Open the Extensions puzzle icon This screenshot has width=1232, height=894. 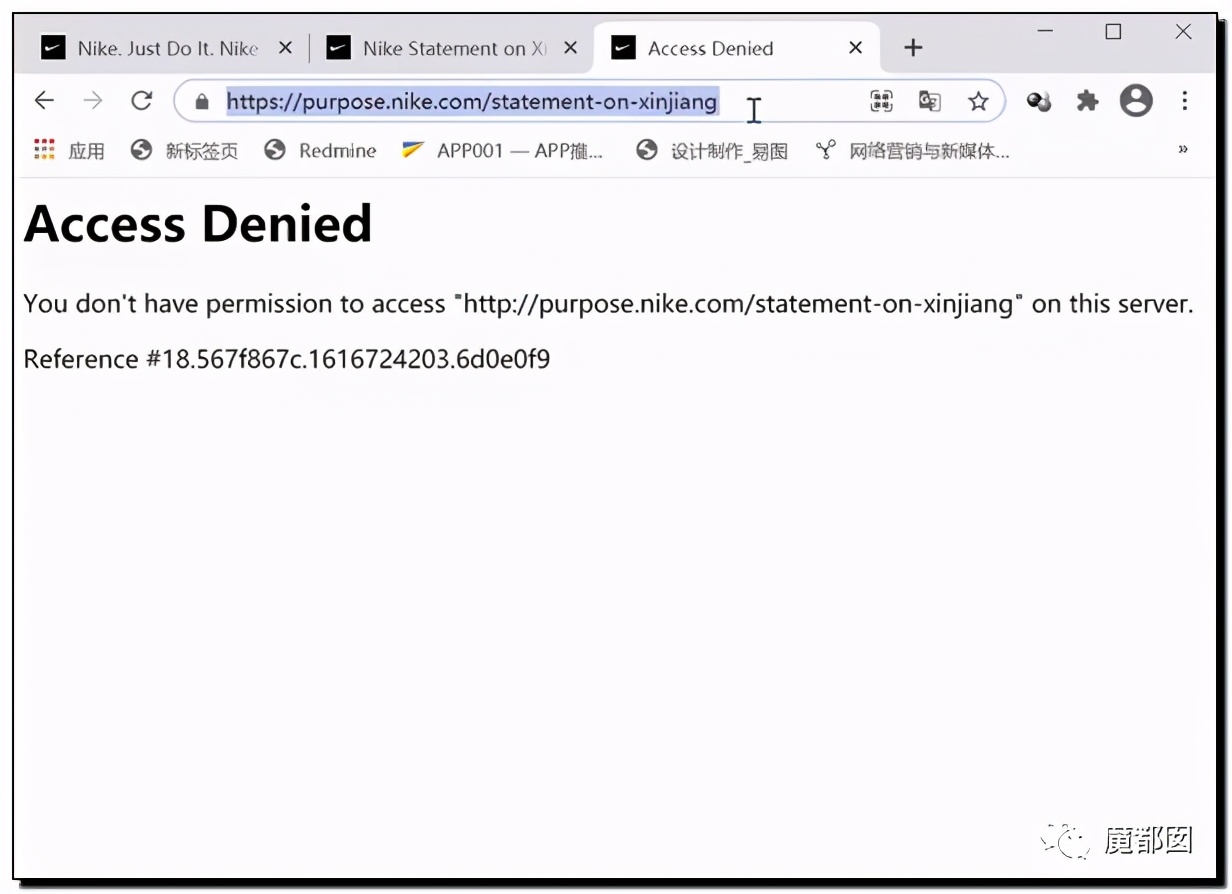click(x=1087, y=101)
